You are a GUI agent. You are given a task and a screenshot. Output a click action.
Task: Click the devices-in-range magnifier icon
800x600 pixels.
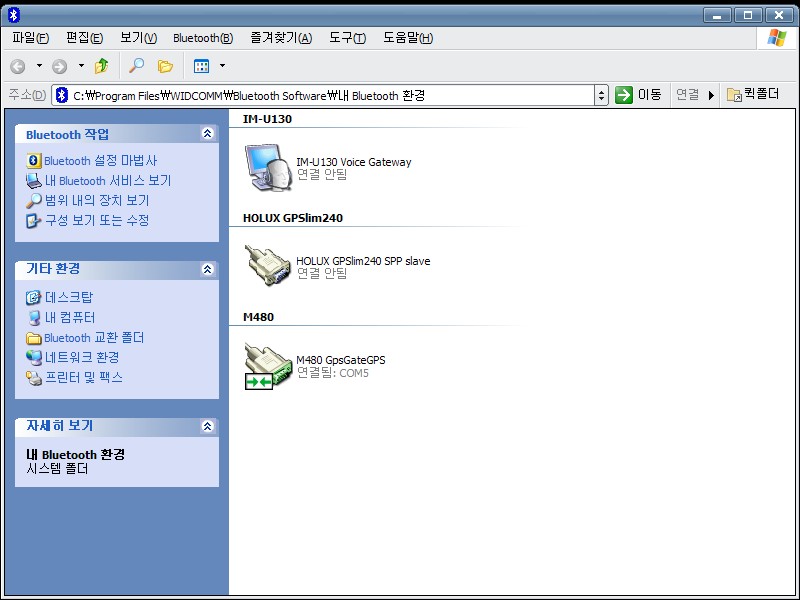tap(34, 201)
